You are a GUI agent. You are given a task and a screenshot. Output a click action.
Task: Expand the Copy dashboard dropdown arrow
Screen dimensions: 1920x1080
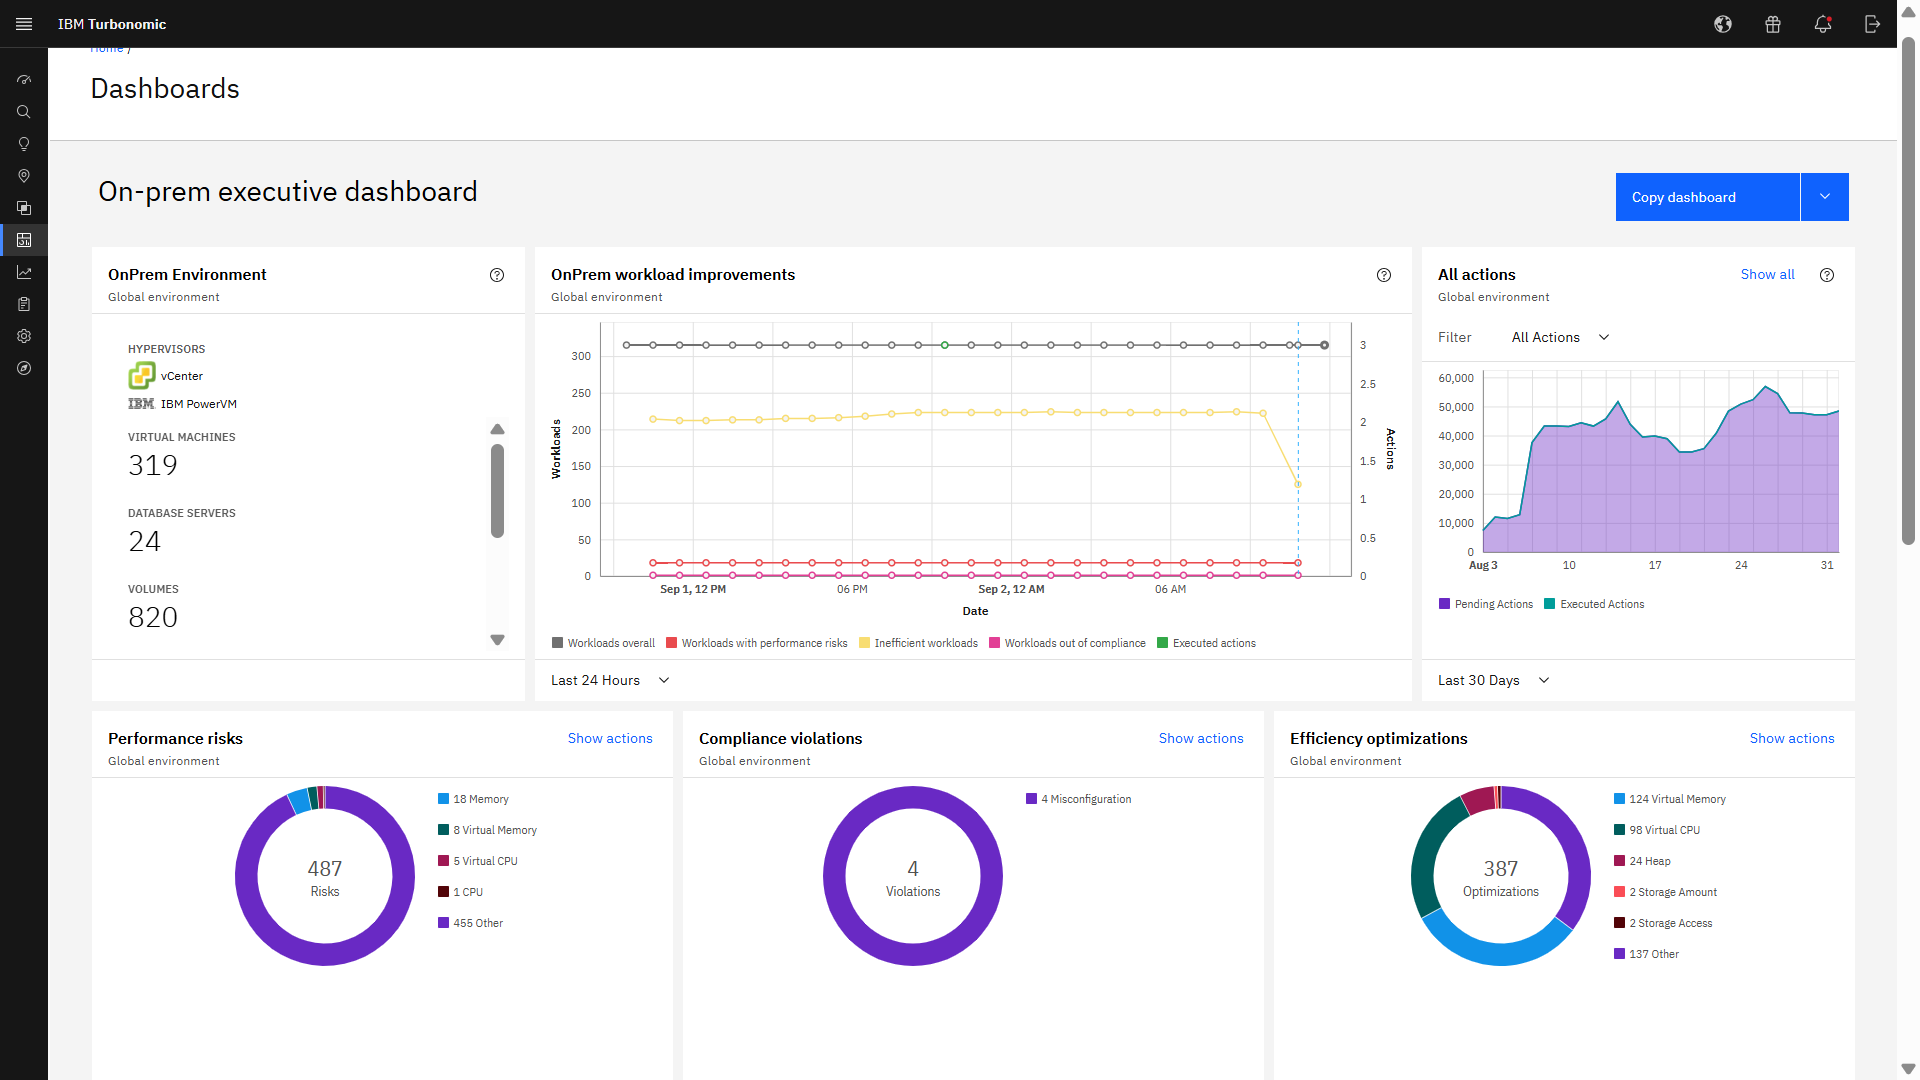tap(1824, 197)
